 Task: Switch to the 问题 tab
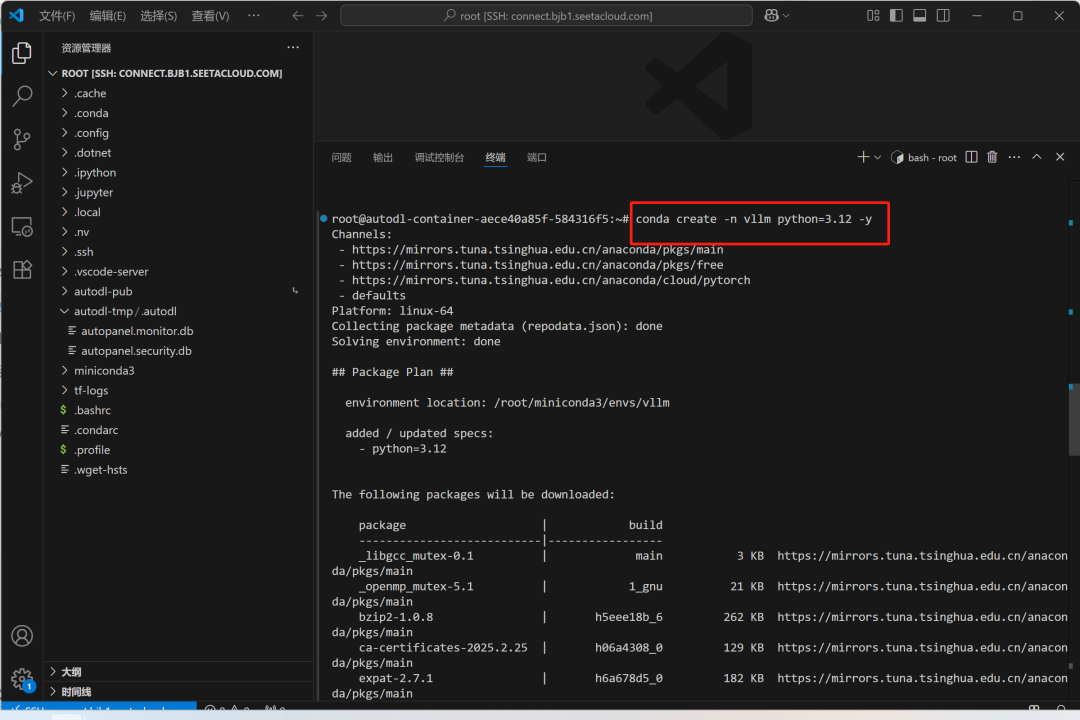click(341, 158)
